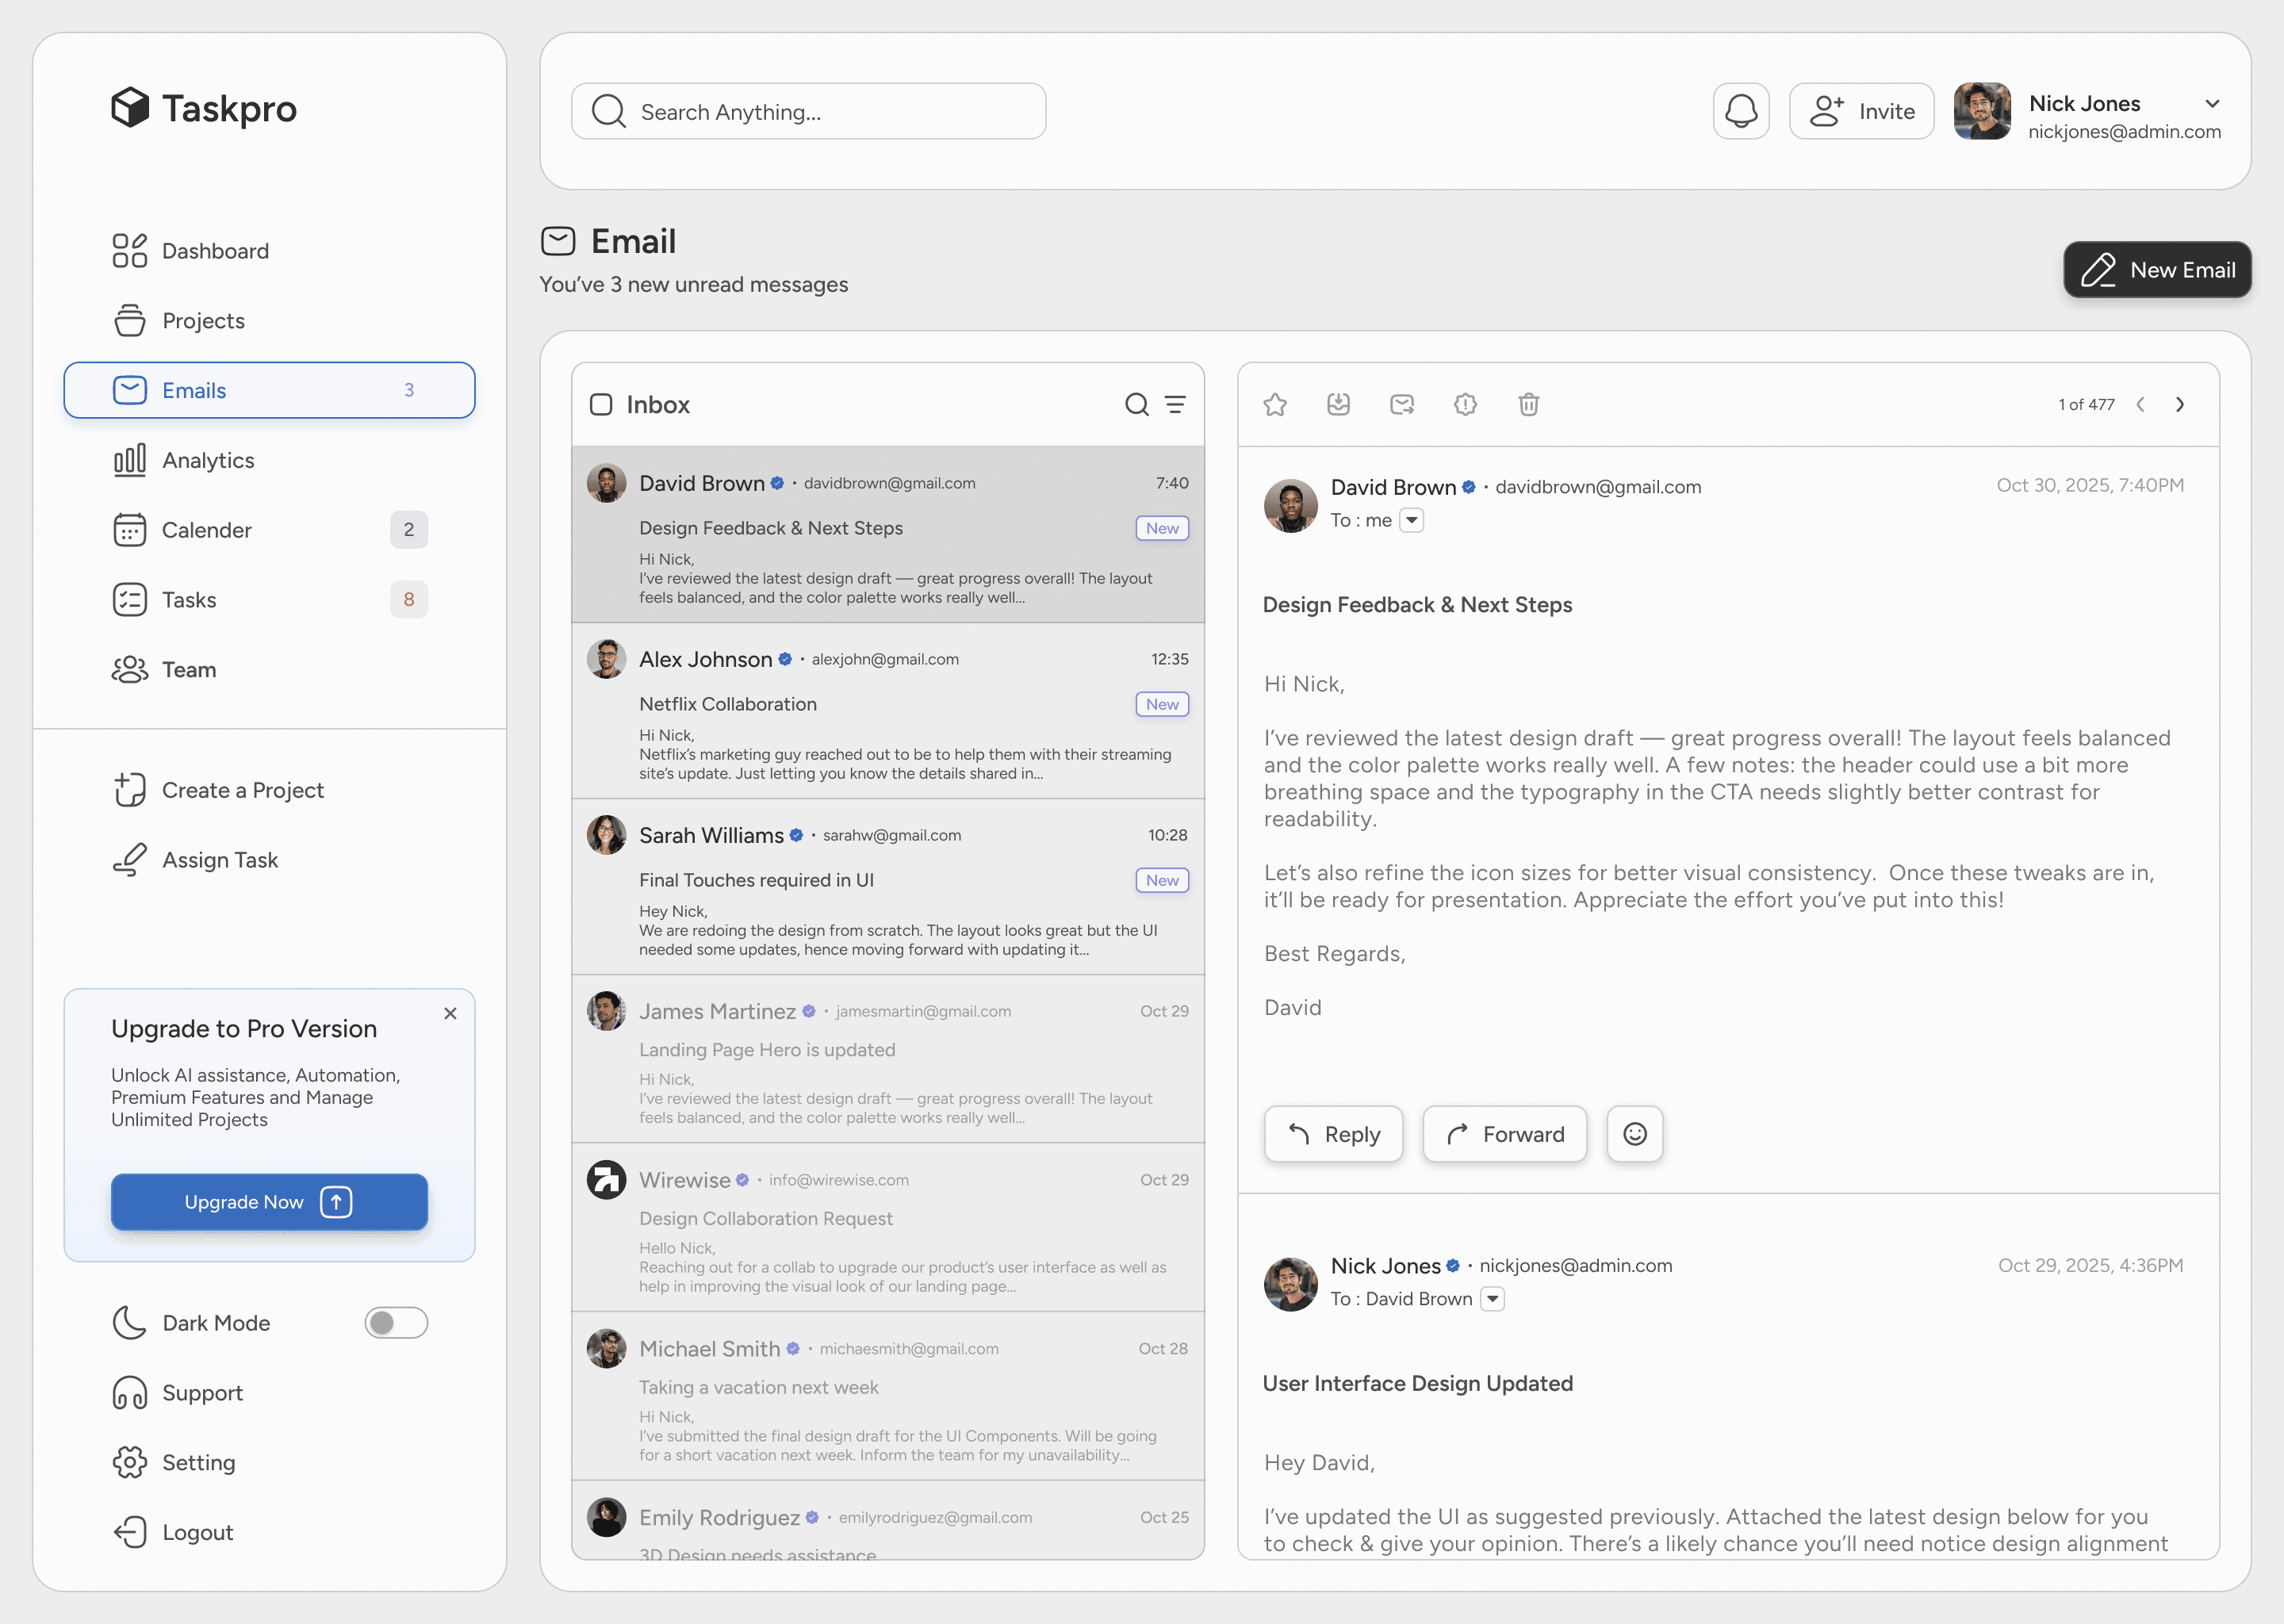Image resolution: width=2284 pixels, height=1624 pixels.
Task: Toggle the Dark Mode switch
Action: (396, 1323)
